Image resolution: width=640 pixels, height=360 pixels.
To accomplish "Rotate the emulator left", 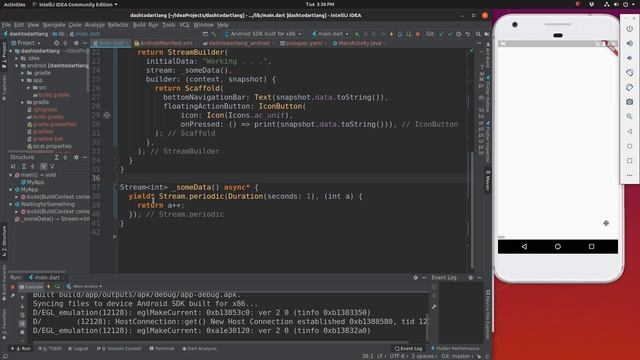I will (x=629, y=73).
